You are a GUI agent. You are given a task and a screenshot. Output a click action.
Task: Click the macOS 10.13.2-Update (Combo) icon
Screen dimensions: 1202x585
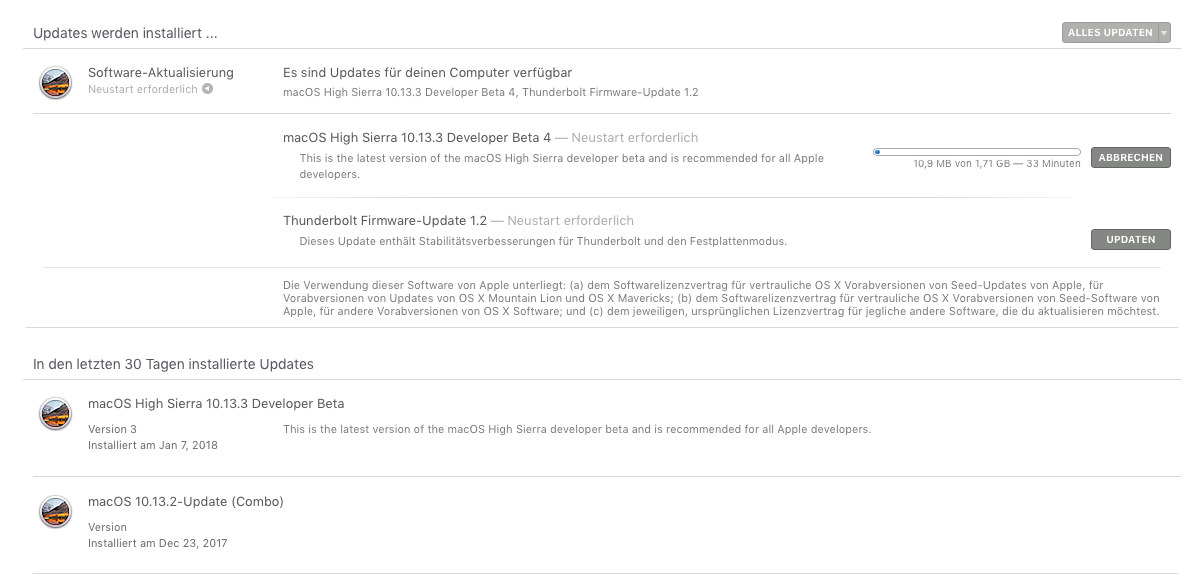point(55,512)
